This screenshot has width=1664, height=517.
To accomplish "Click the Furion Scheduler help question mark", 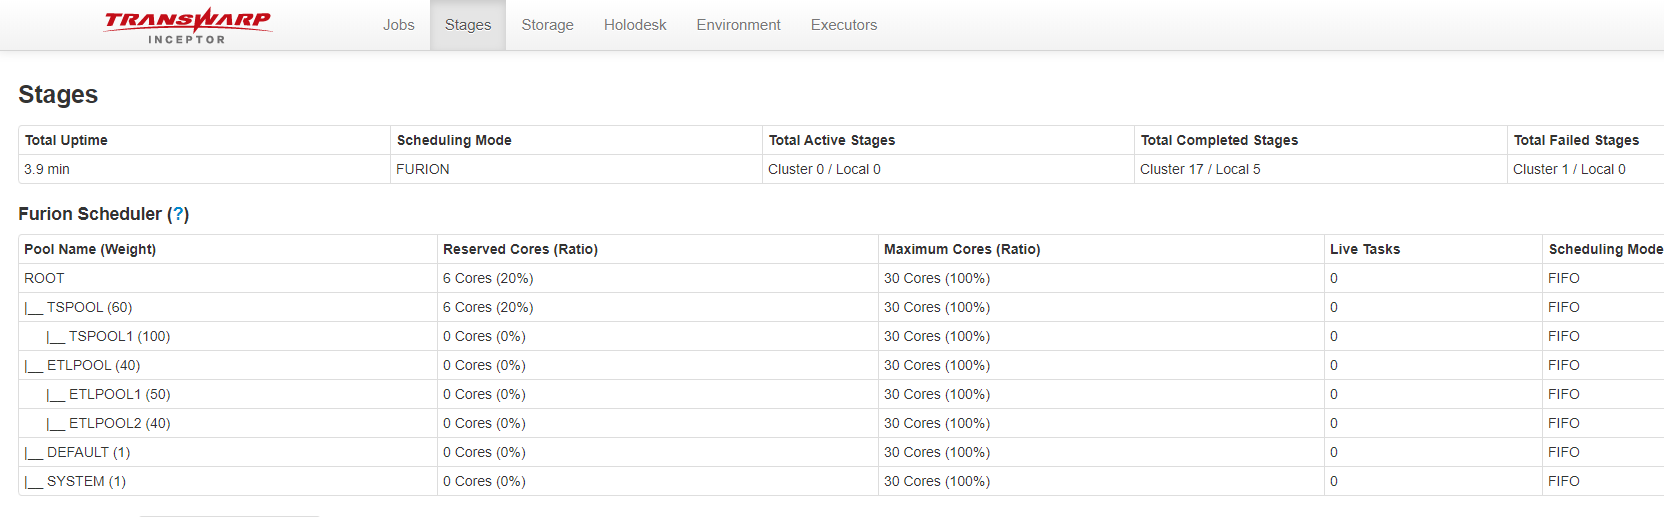I will coord(178,214).
